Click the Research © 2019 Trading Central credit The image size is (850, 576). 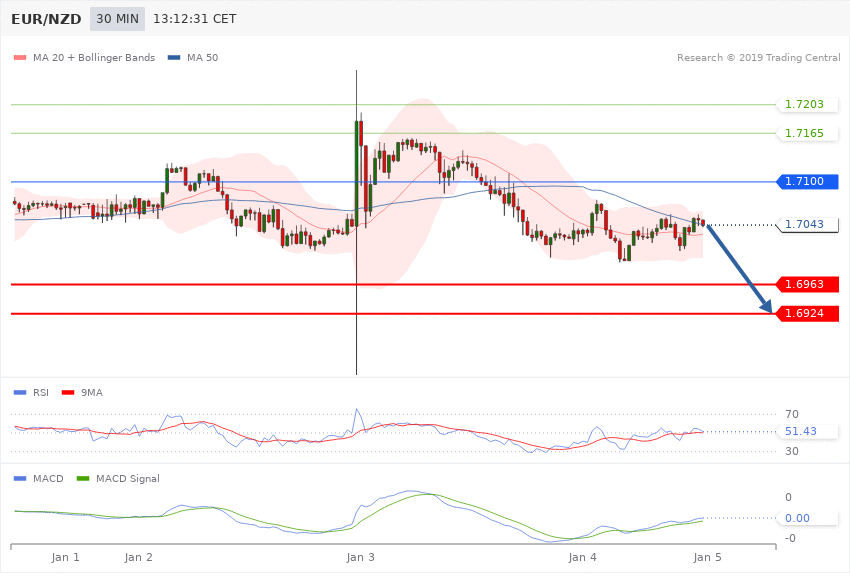click(x=758, y=57)
